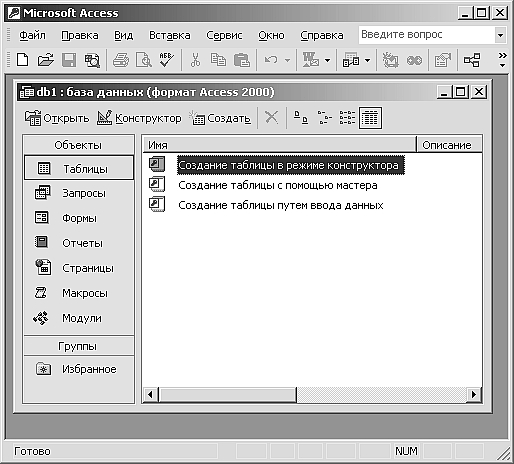Click the Copy toolbar icon

pyautogui.click(x=218, y=60)
